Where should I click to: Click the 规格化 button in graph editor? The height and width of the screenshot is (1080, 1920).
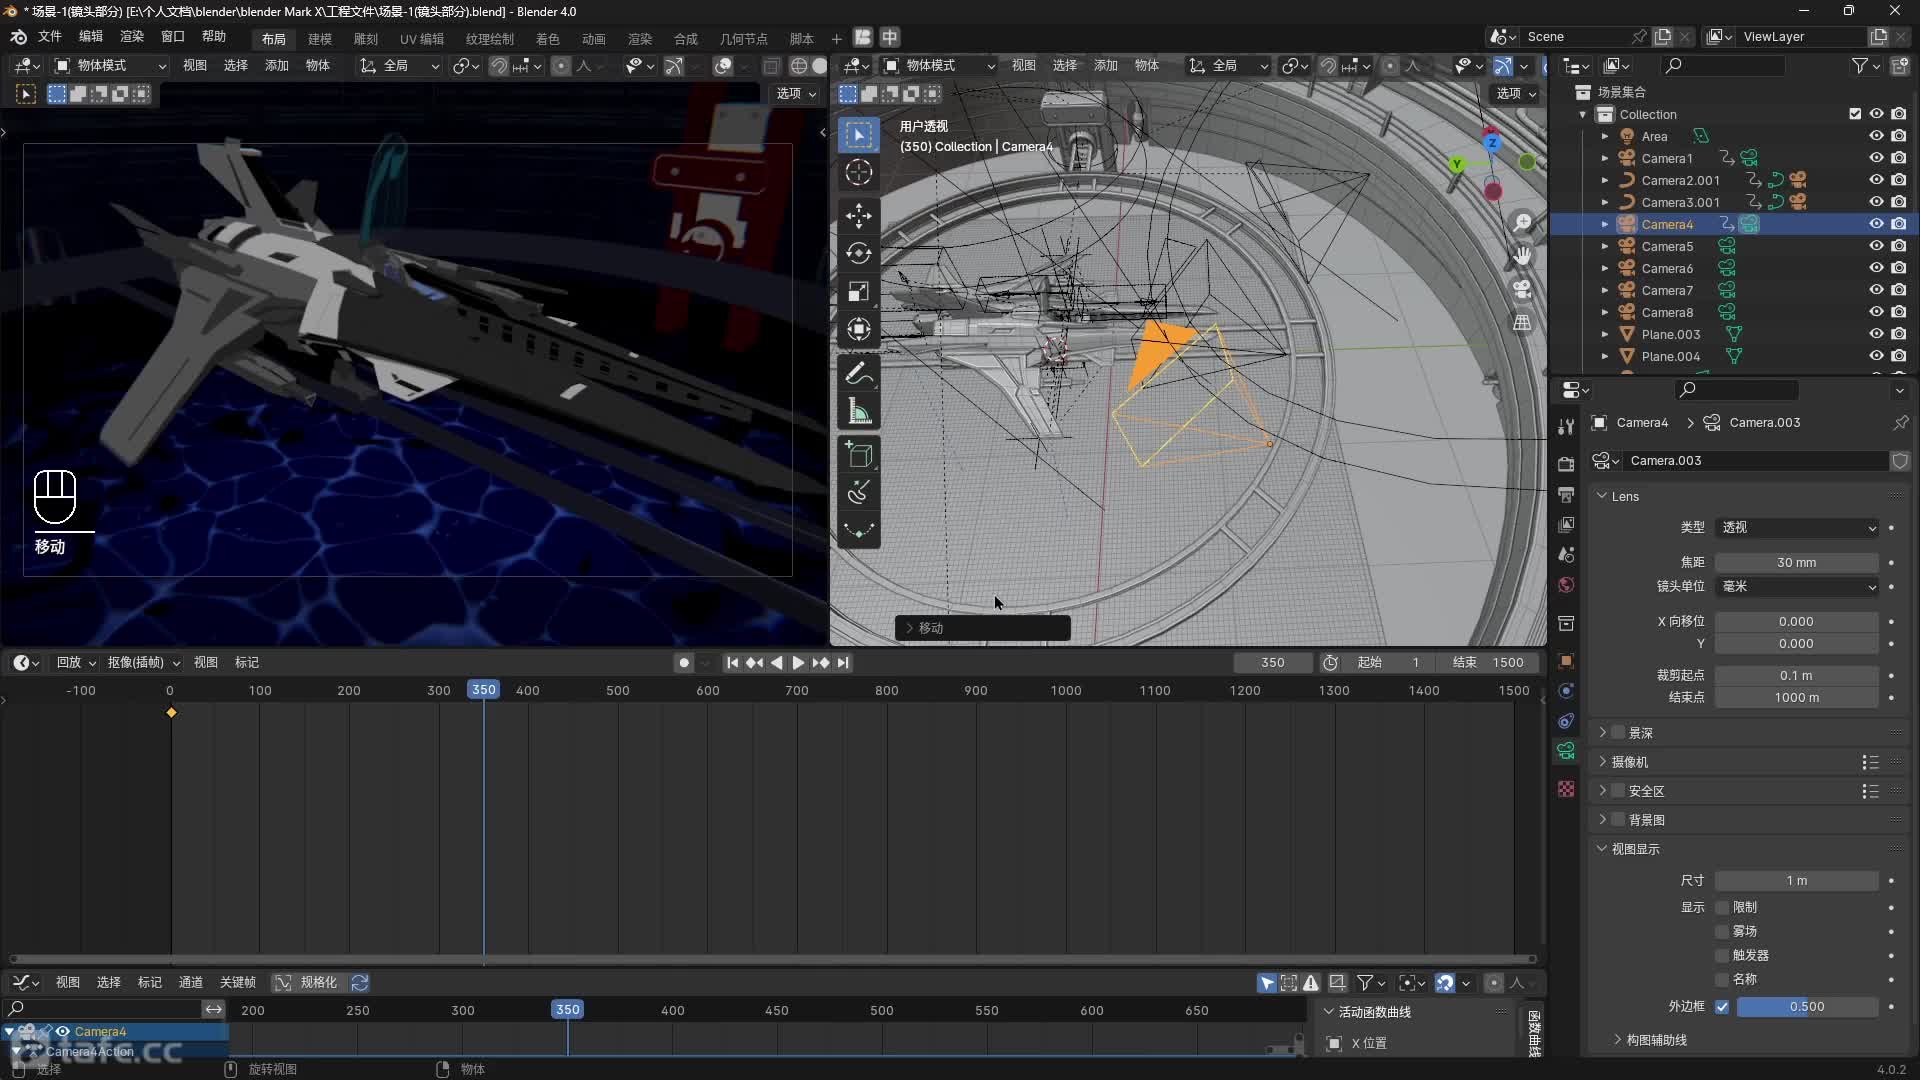pos(309,983)
